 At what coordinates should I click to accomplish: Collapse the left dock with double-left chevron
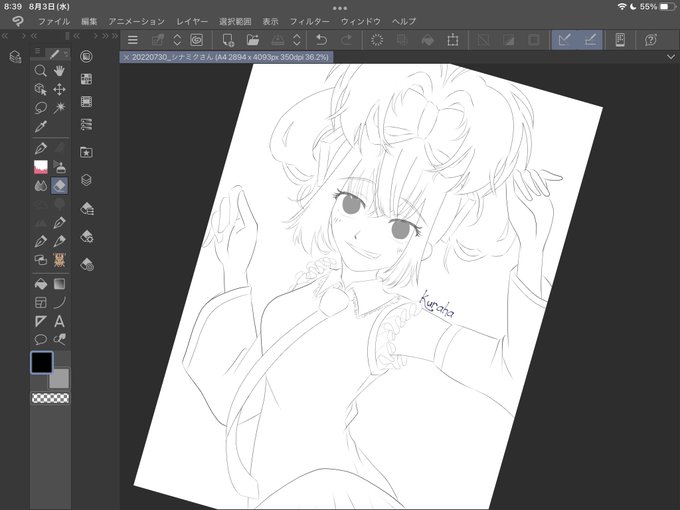(5, 36)
